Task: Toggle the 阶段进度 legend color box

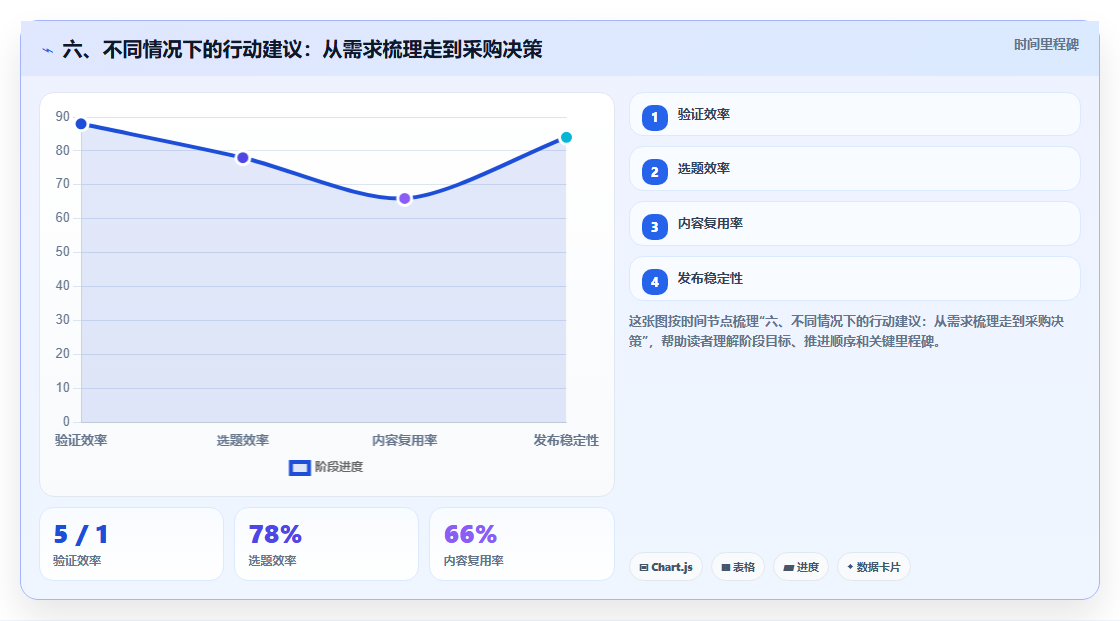Action: (x=299, y=467)
